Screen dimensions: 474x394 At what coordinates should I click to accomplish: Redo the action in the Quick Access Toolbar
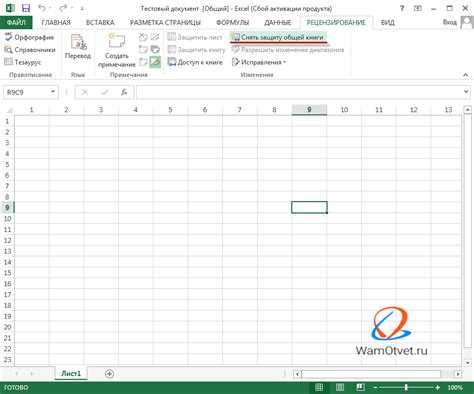click(63, 8)
